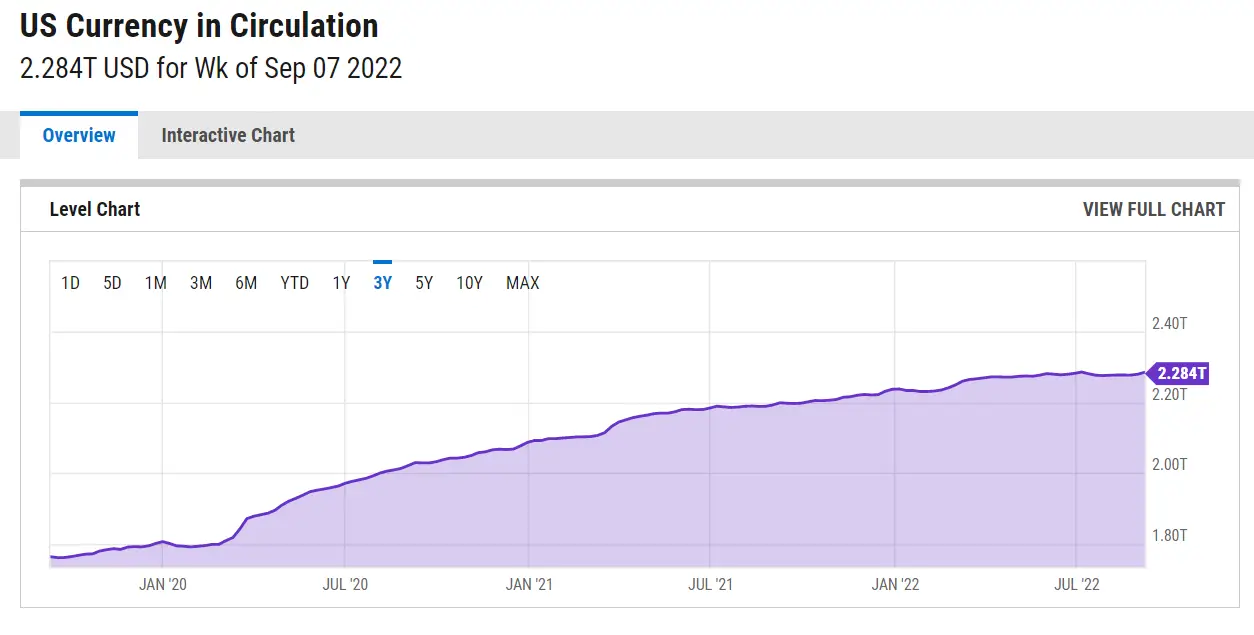Select the MAX time range
This screenshot has width=1254, height=635.
click(x=522, y=283)
